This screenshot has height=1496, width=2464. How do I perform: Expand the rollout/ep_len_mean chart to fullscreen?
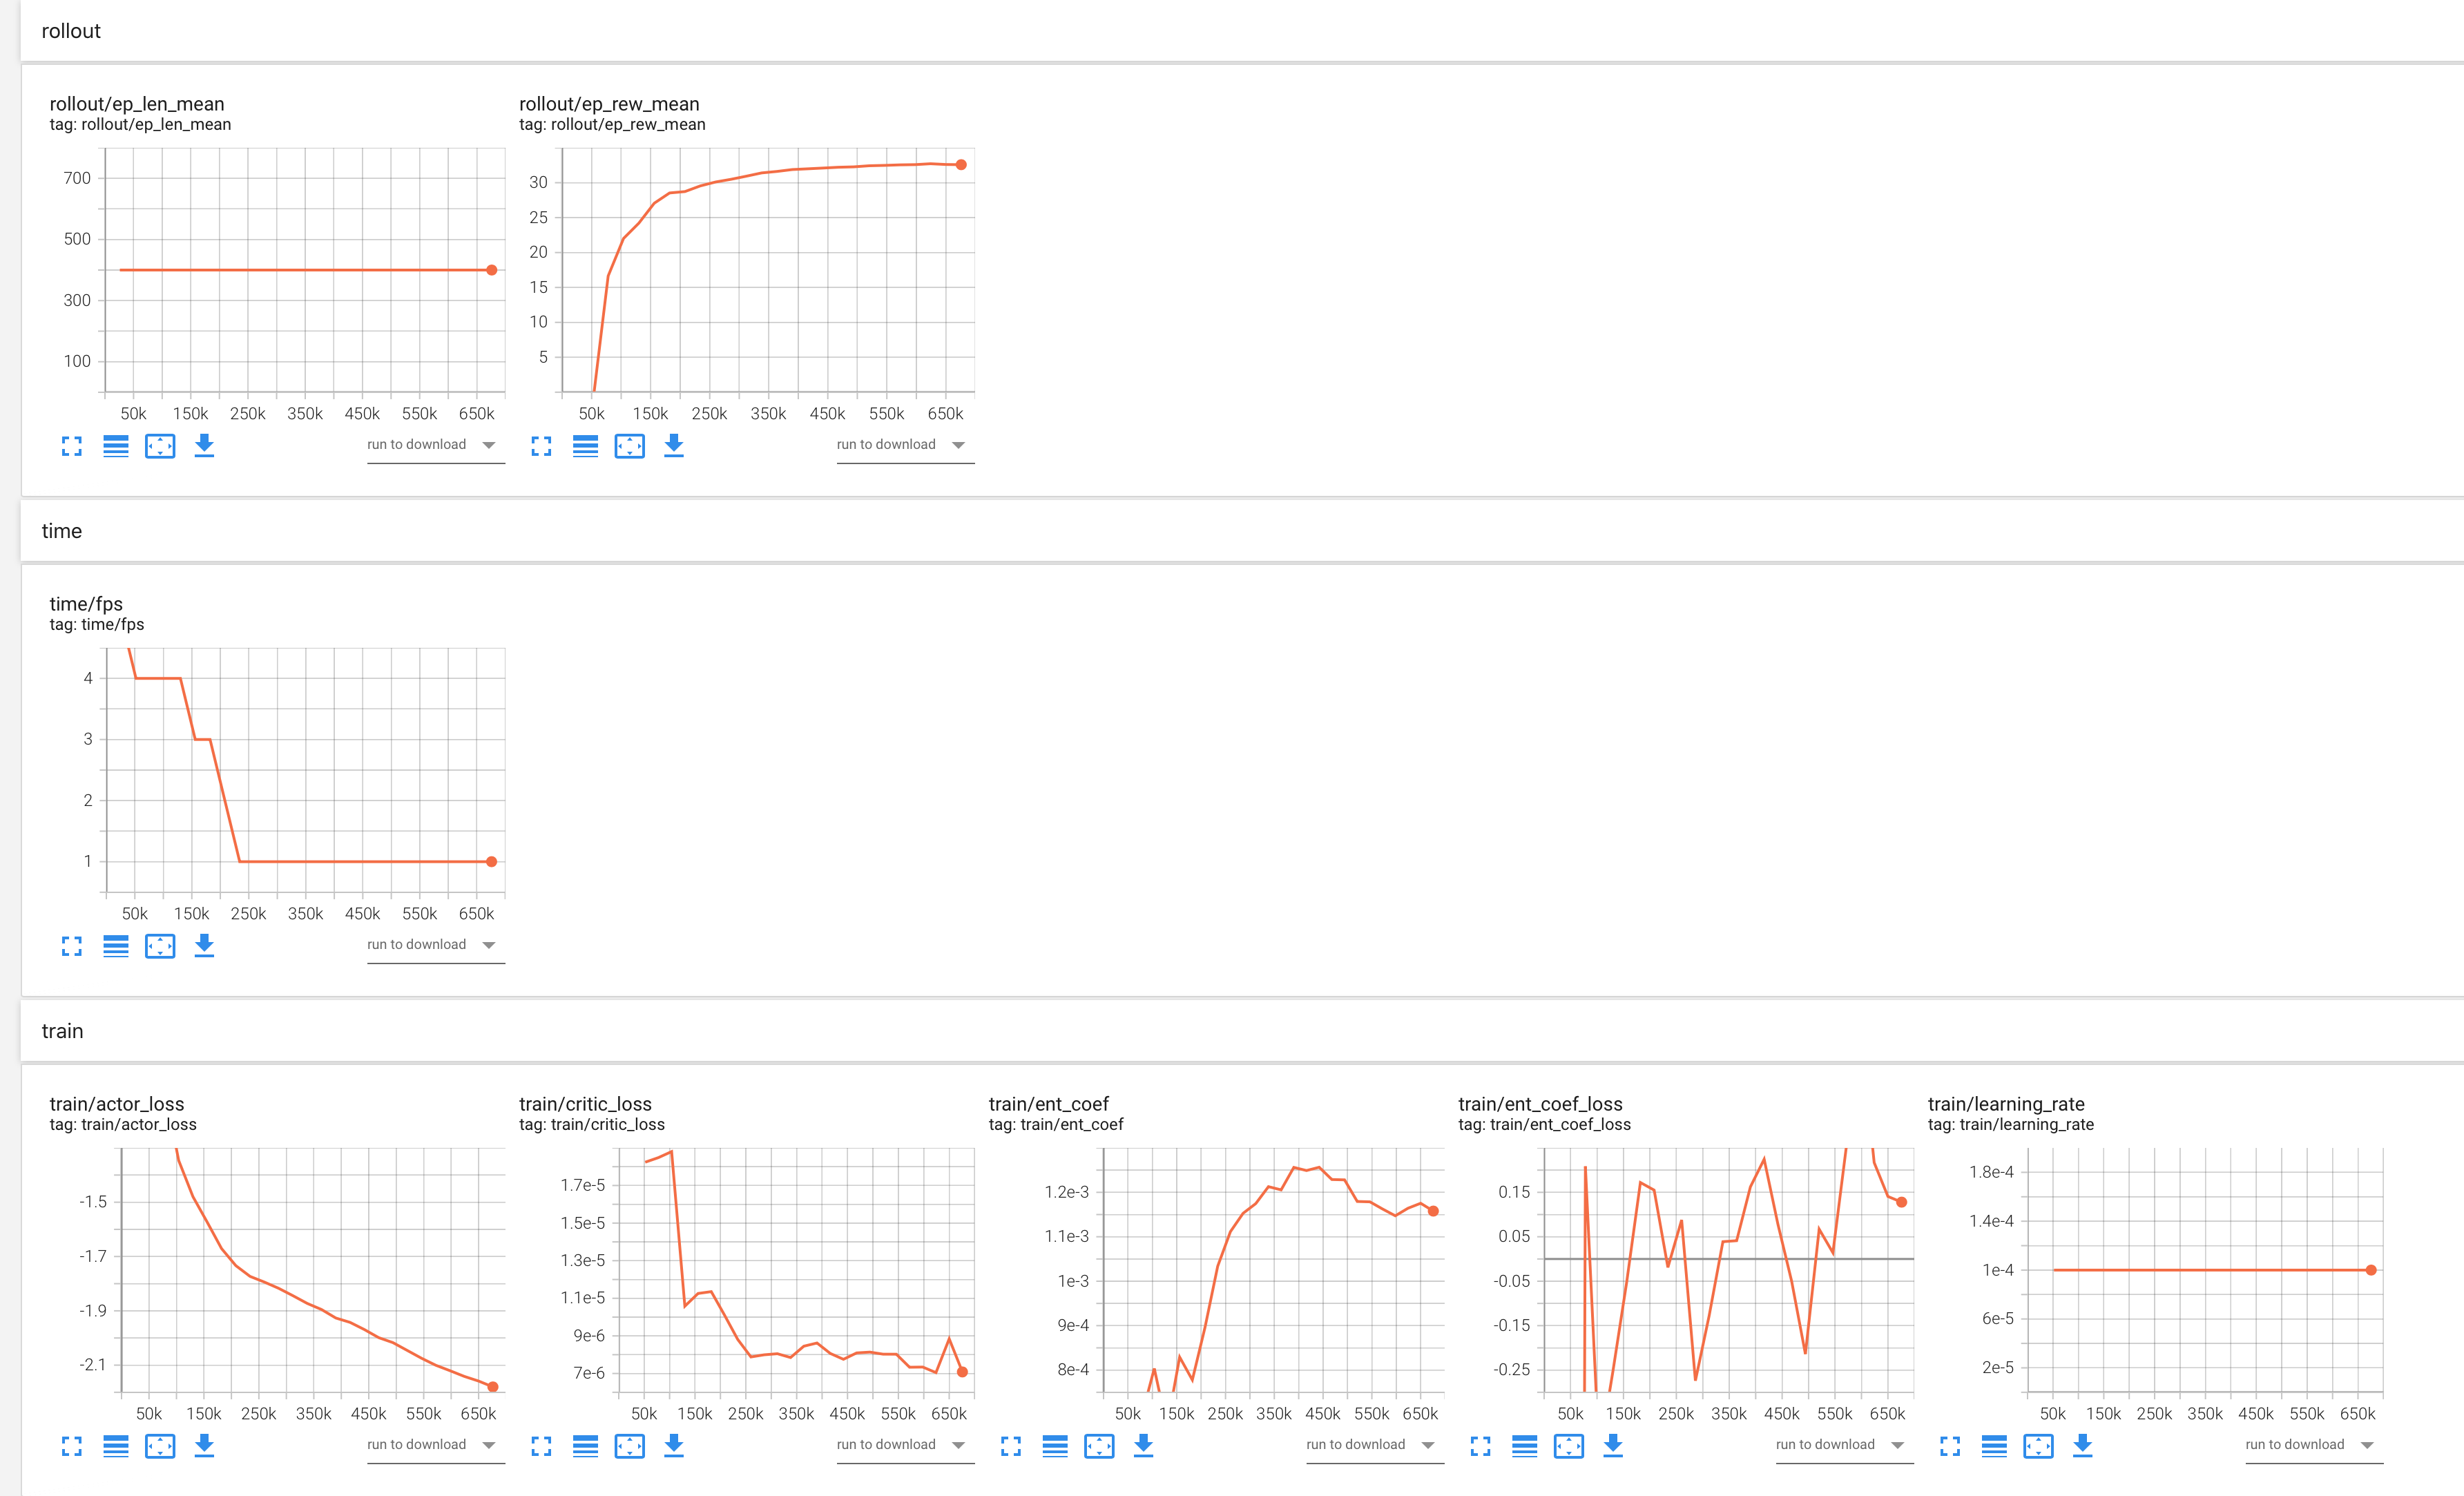[71, 447]
